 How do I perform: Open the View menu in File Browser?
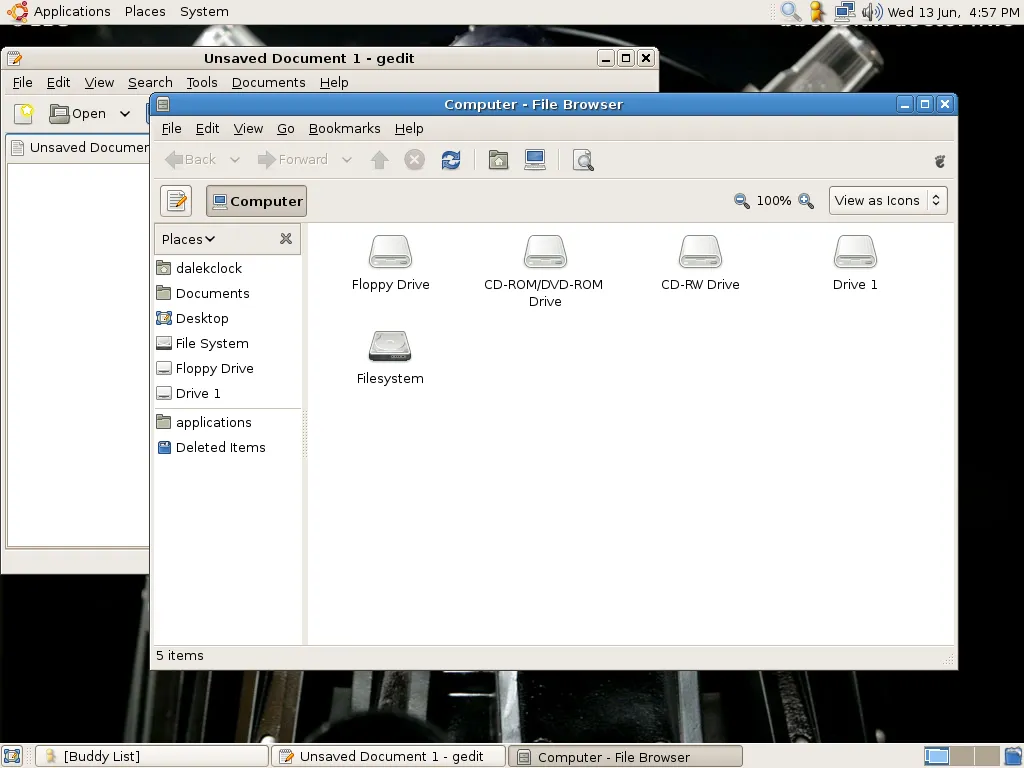click(248, 129)
